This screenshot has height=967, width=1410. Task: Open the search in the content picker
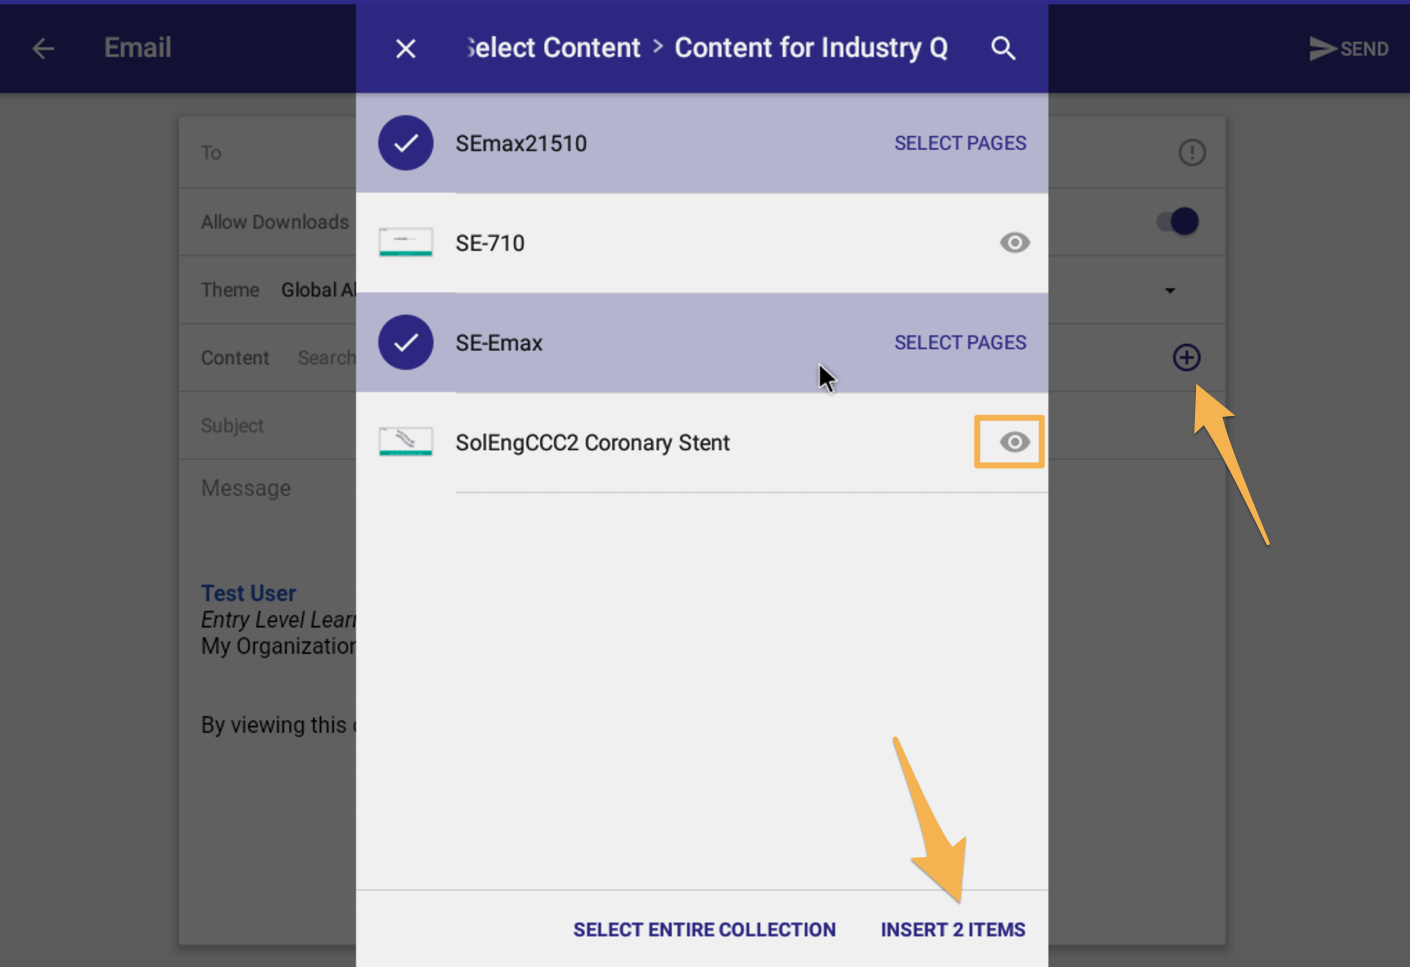(x=1003, y=47)
